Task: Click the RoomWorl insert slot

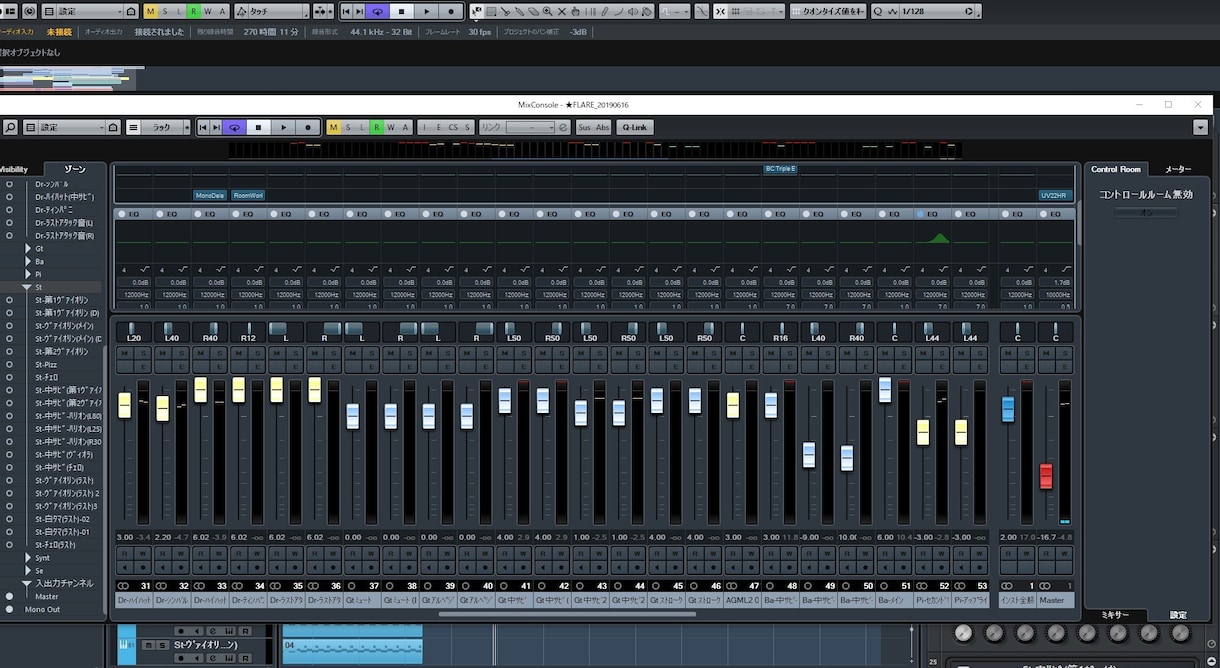Action: 248,195
